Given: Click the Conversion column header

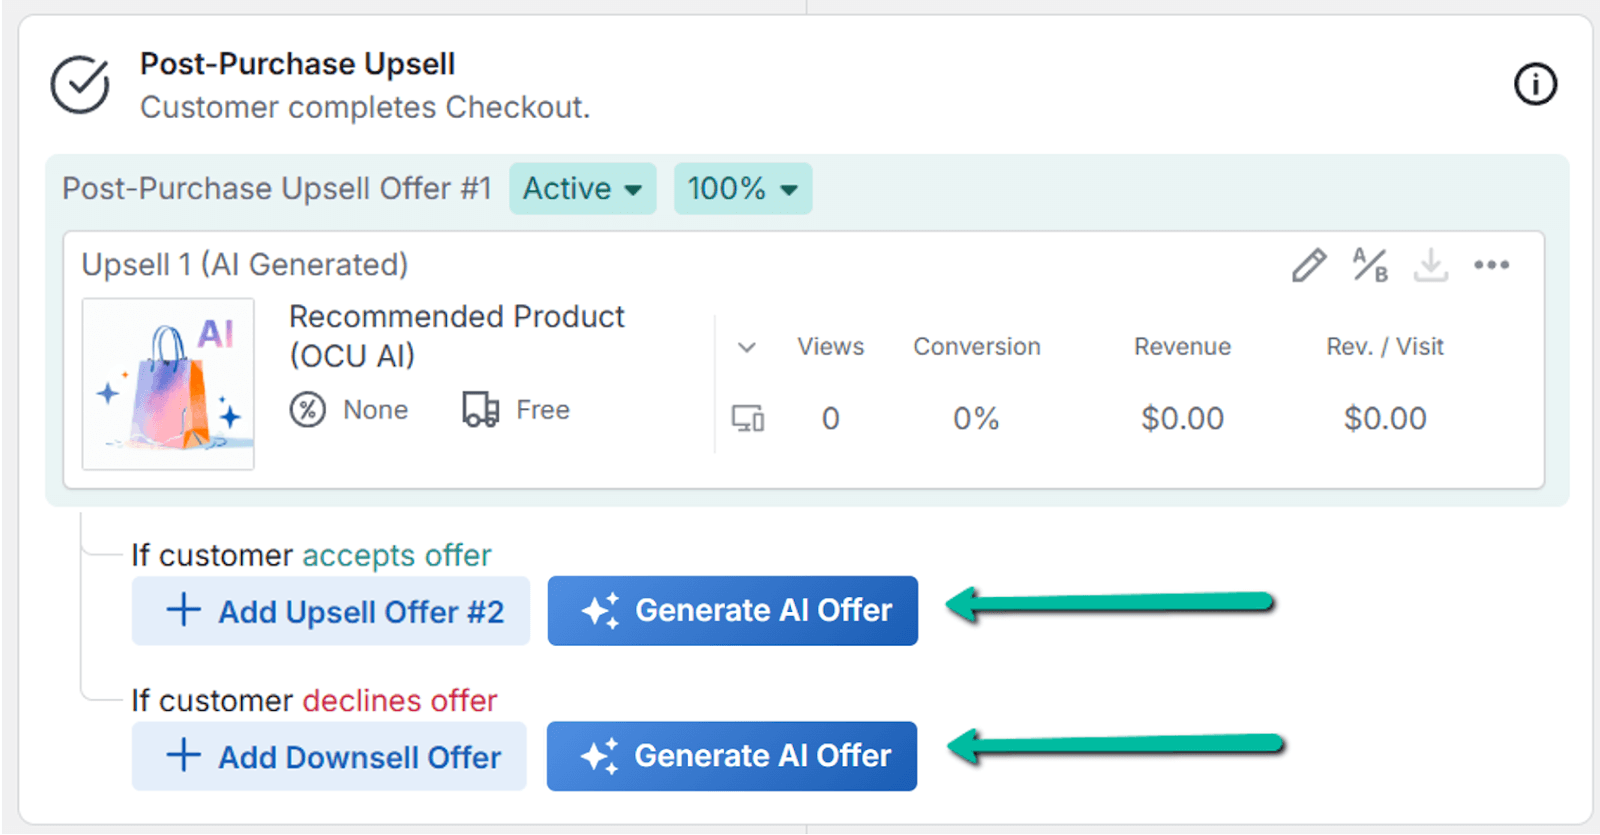Looking at the screenshot, I should tap(977, 347).
